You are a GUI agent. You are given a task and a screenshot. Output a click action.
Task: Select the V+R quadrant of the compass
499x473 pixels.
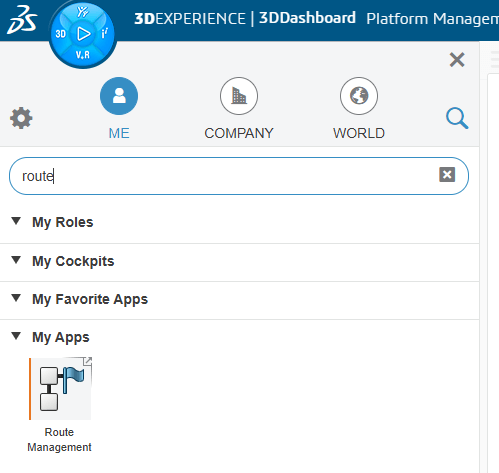[83, 55]
